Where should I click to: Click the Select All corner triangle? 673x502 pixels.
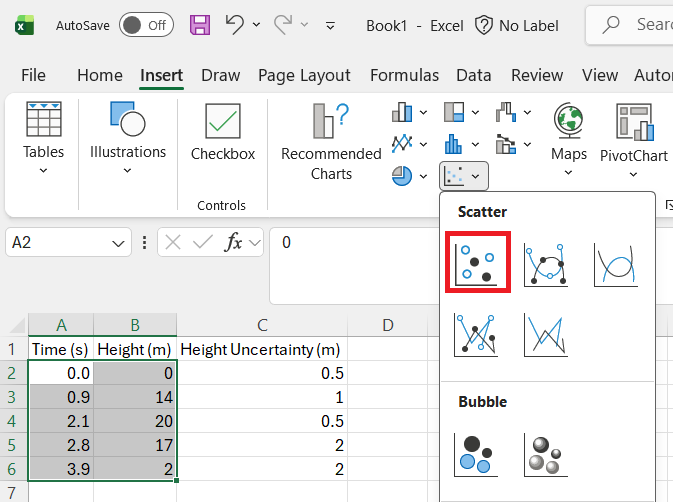coord(17,326)
